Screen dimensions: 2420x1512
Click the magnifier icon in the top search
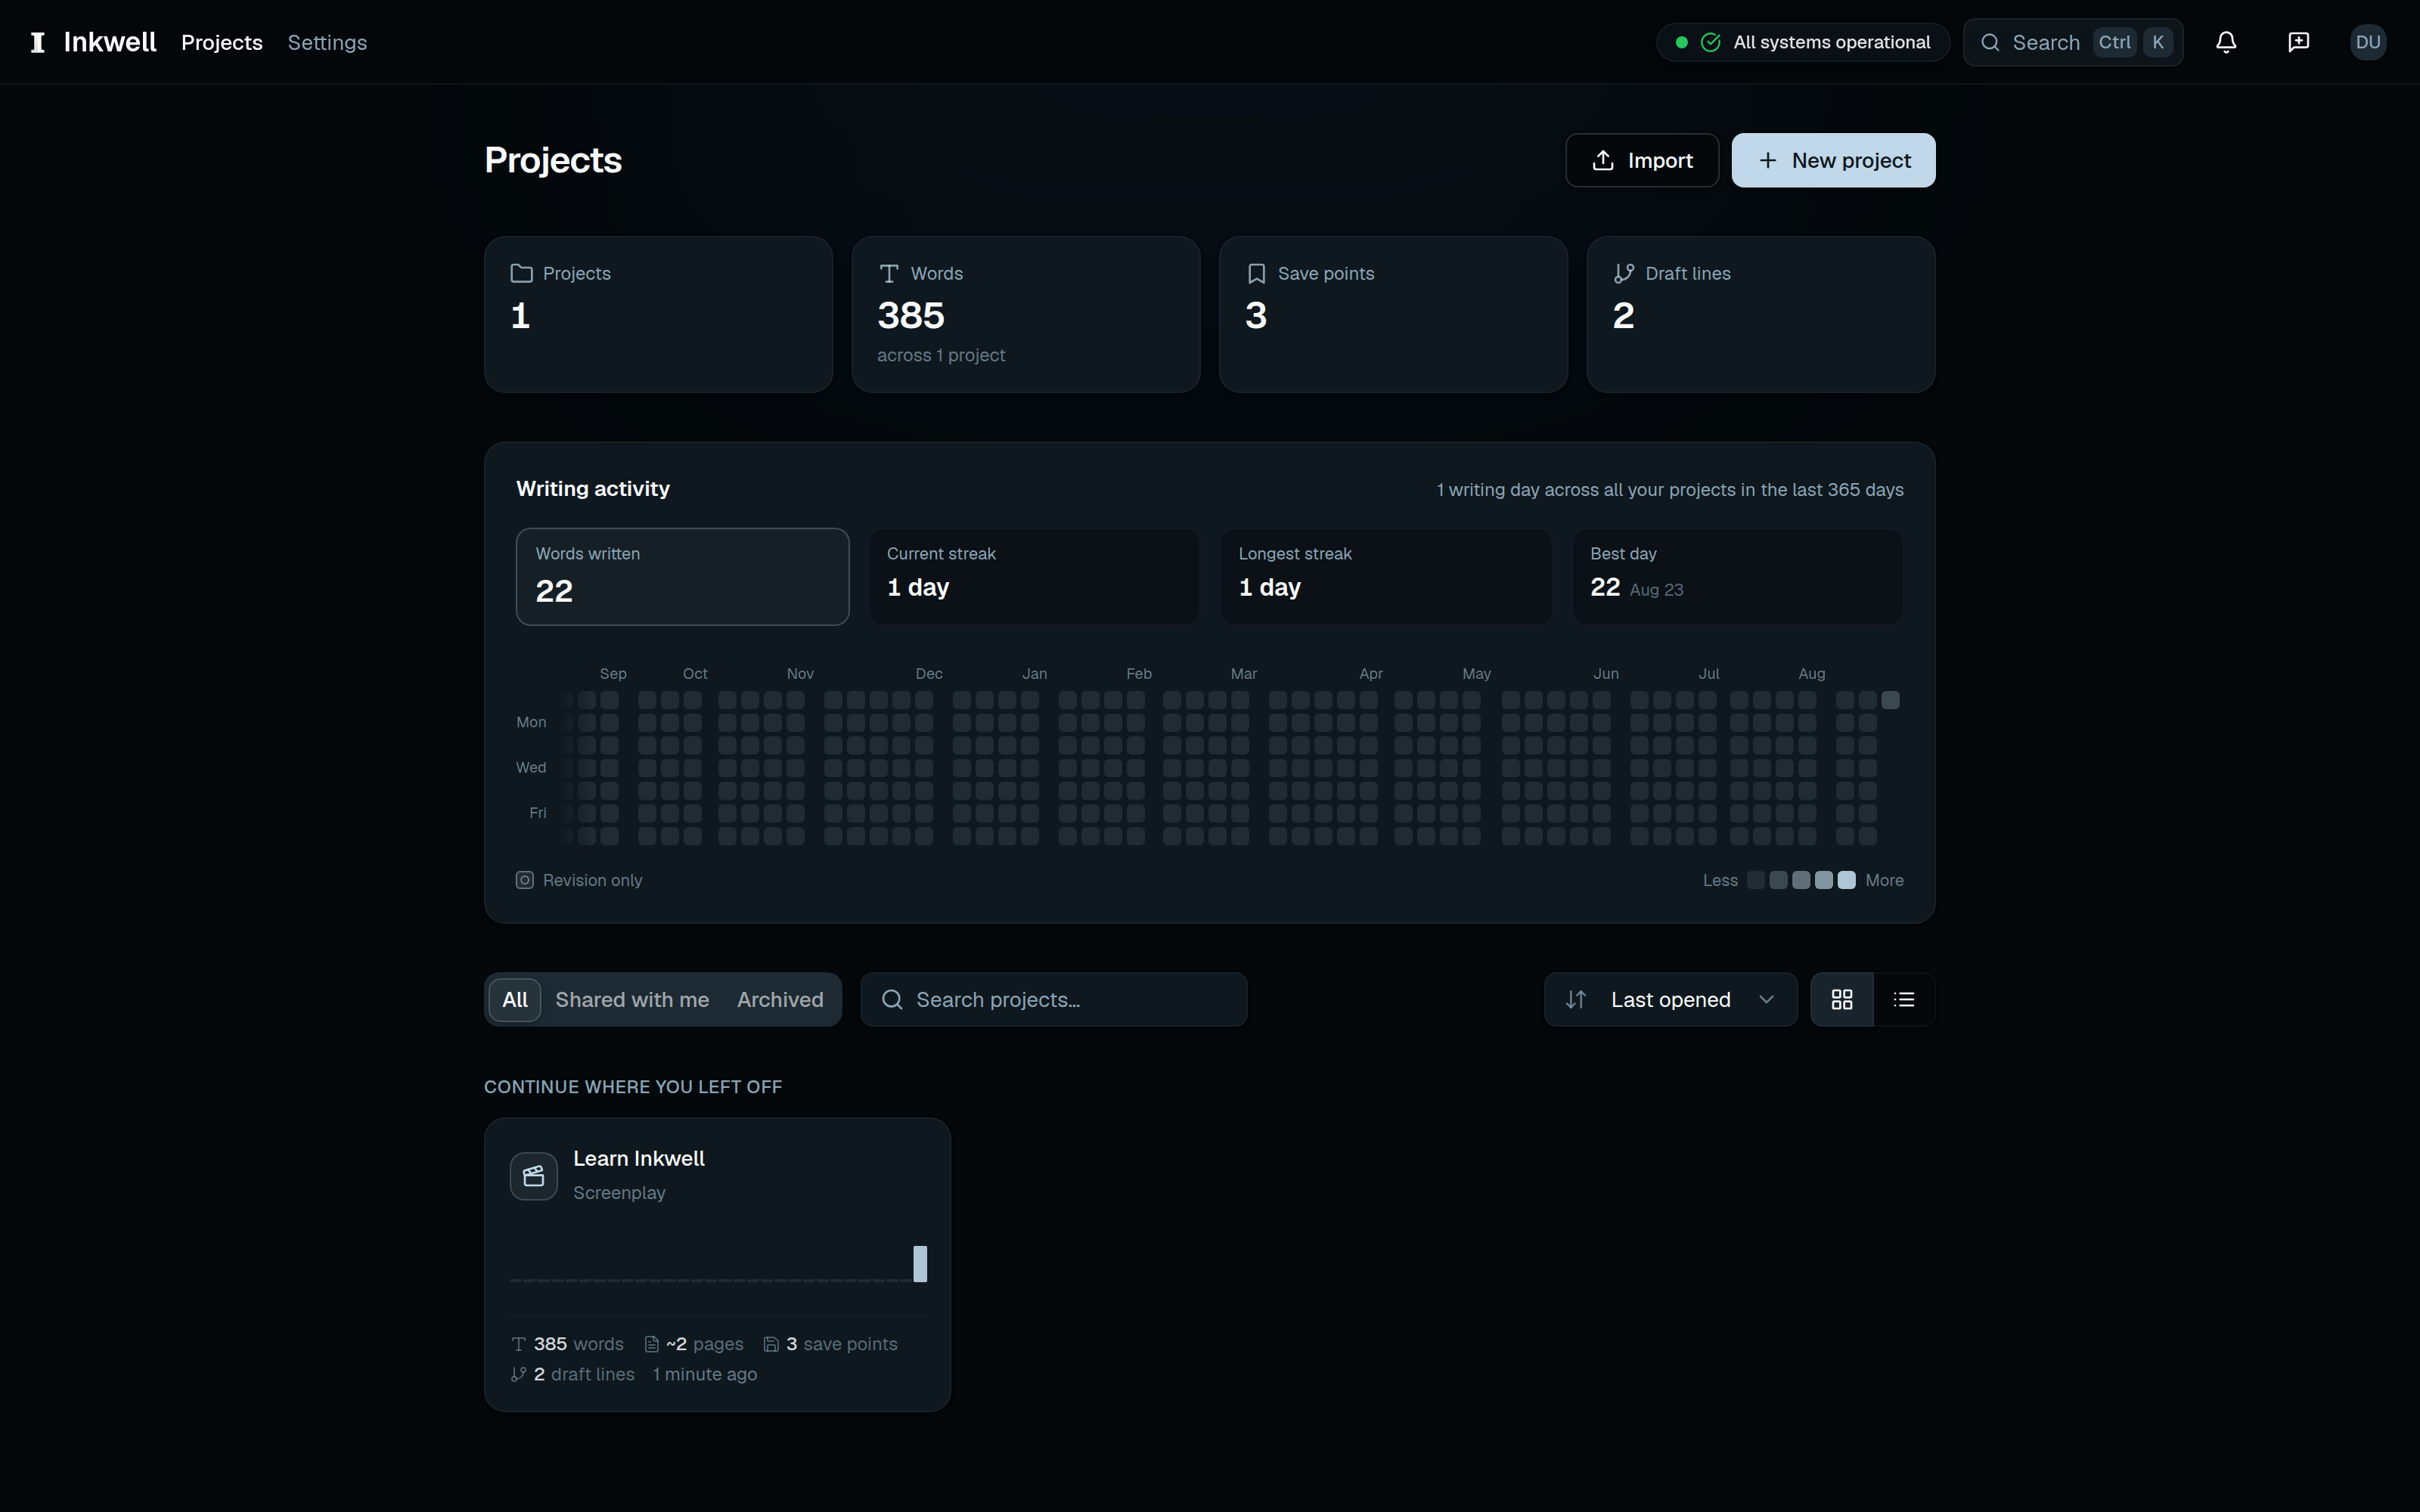coord(1990,42)
